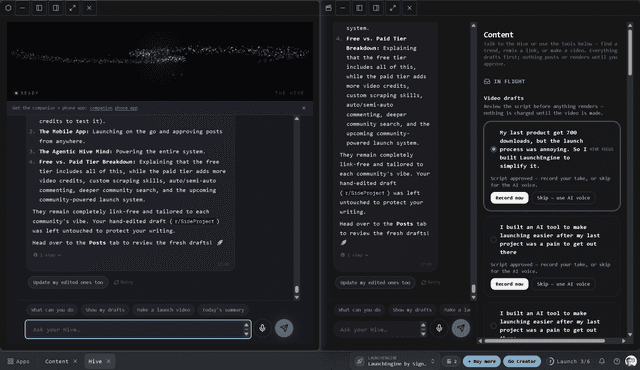
Task: Click 'Skip – use AI voice' on the second draft
Action: 563,284
